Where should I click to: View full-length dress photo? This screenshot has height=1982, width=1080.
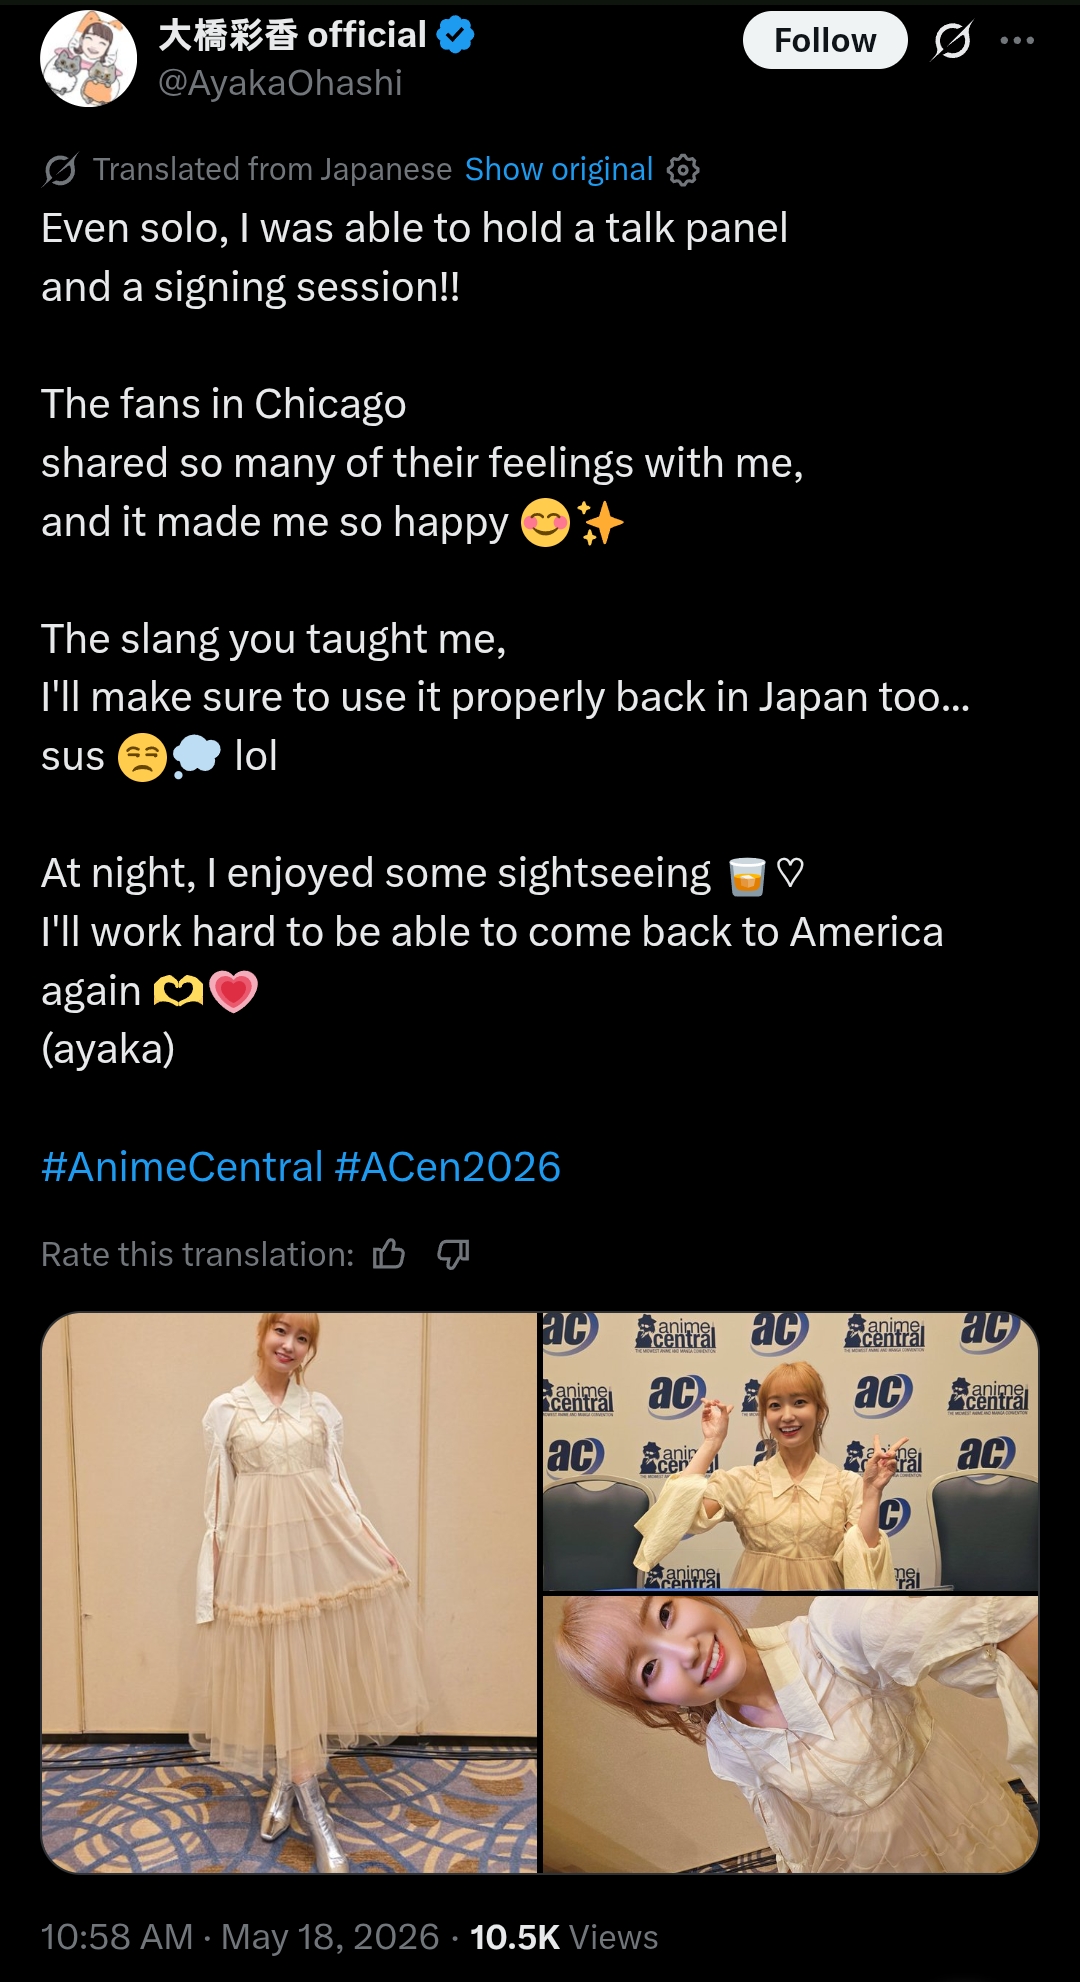[289, 1592]
